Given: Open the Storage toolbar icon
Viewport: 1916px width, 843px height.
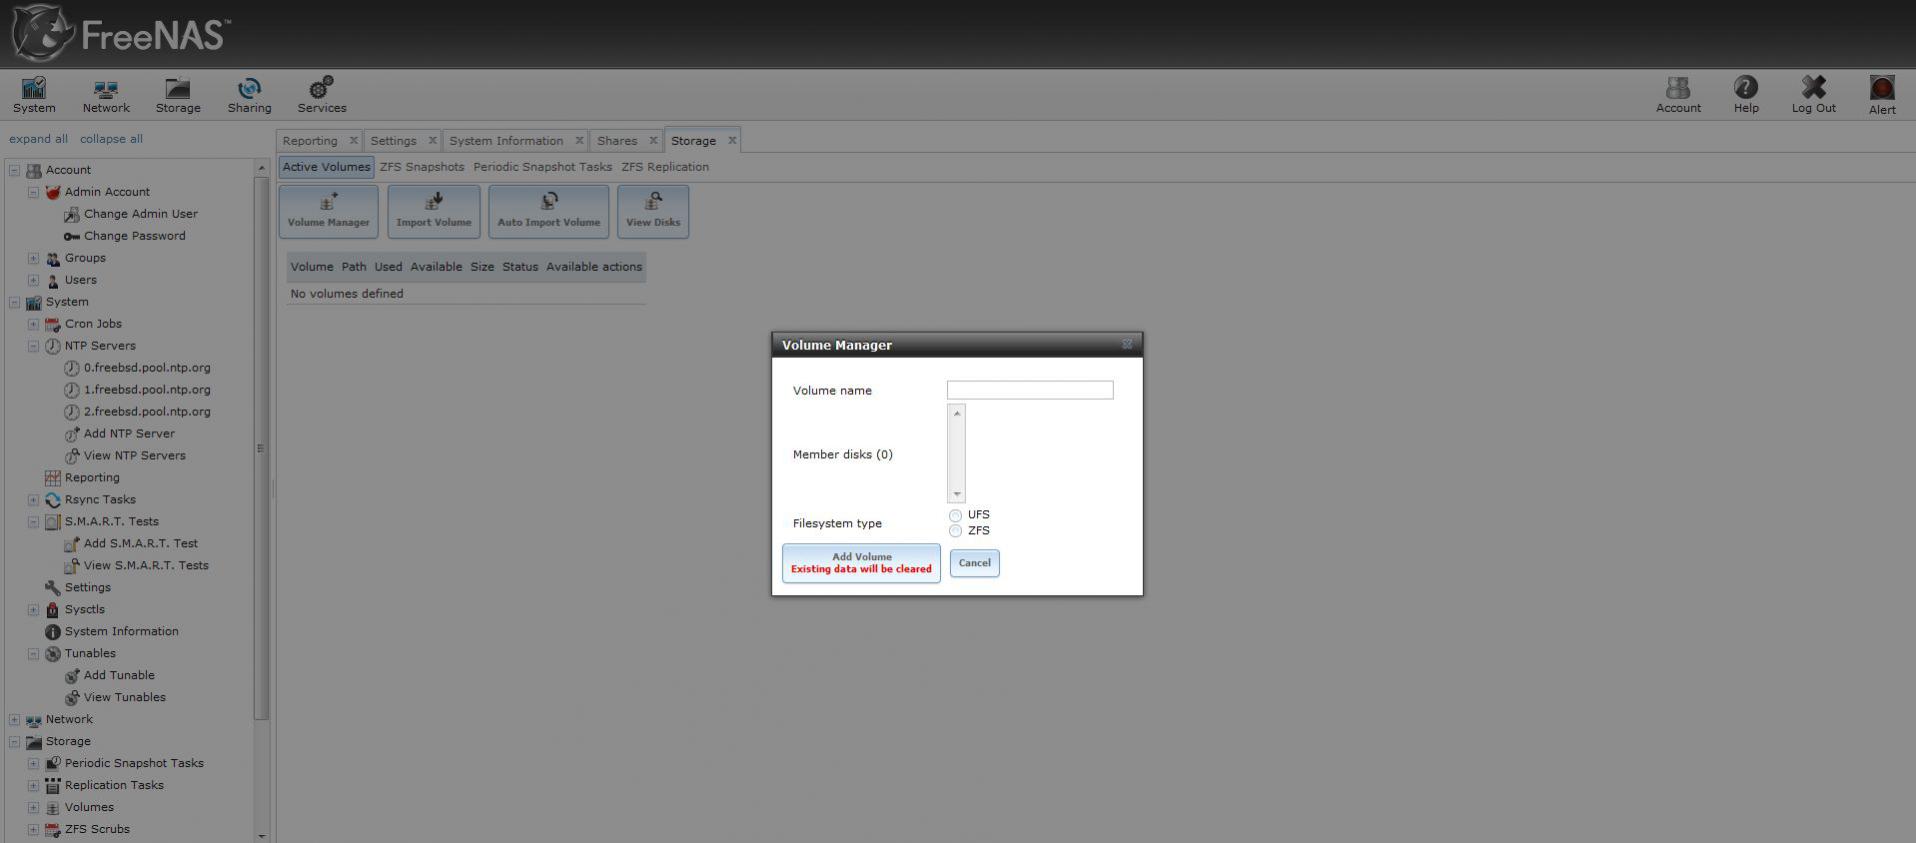Looking at the screenshot, I should [178, 96].
